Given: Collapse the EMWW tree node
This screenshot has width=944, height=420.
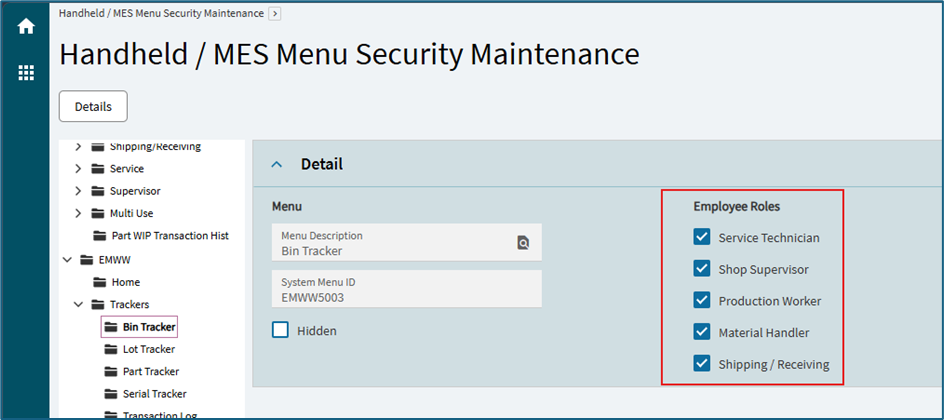Looking at the screenshot, I should (67, 260).
